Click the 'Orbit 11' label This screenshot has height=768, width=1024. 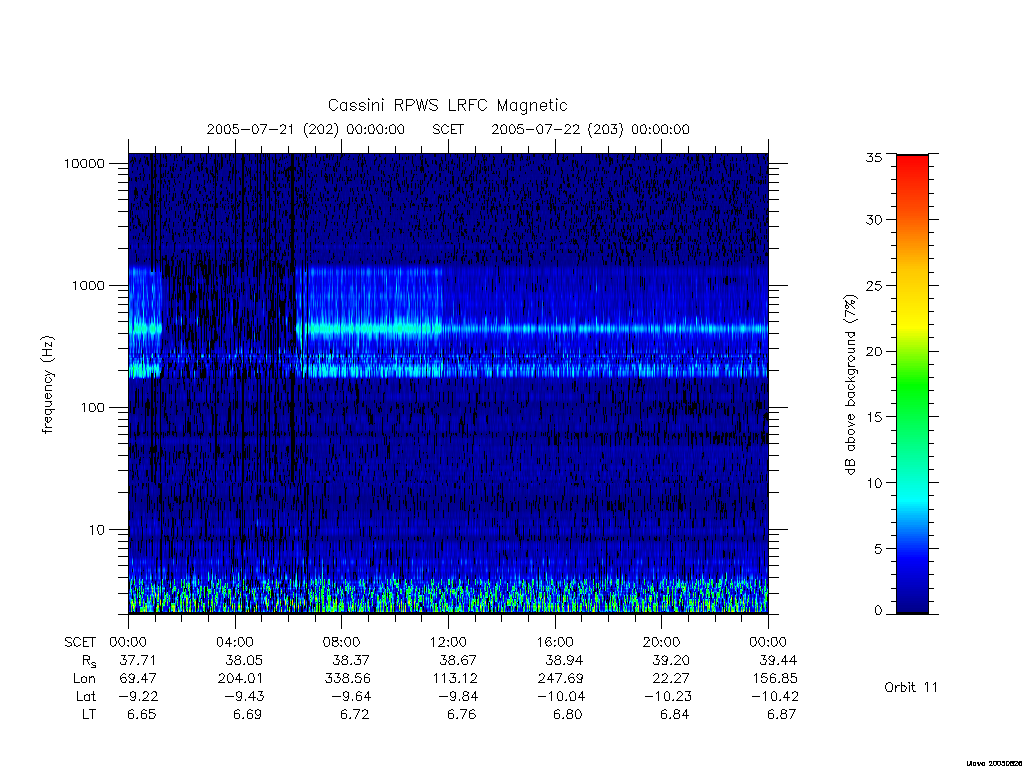pos(911,687)
